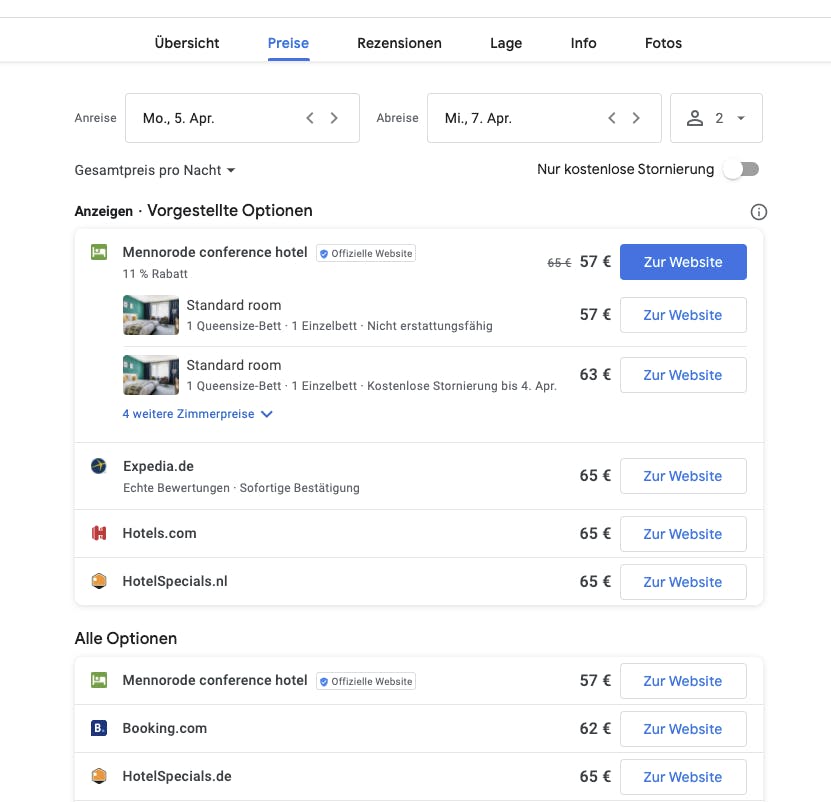Screen dimensions: 831x802
Task: Click the Hotels.com logo icon
Action: [99, 533]
